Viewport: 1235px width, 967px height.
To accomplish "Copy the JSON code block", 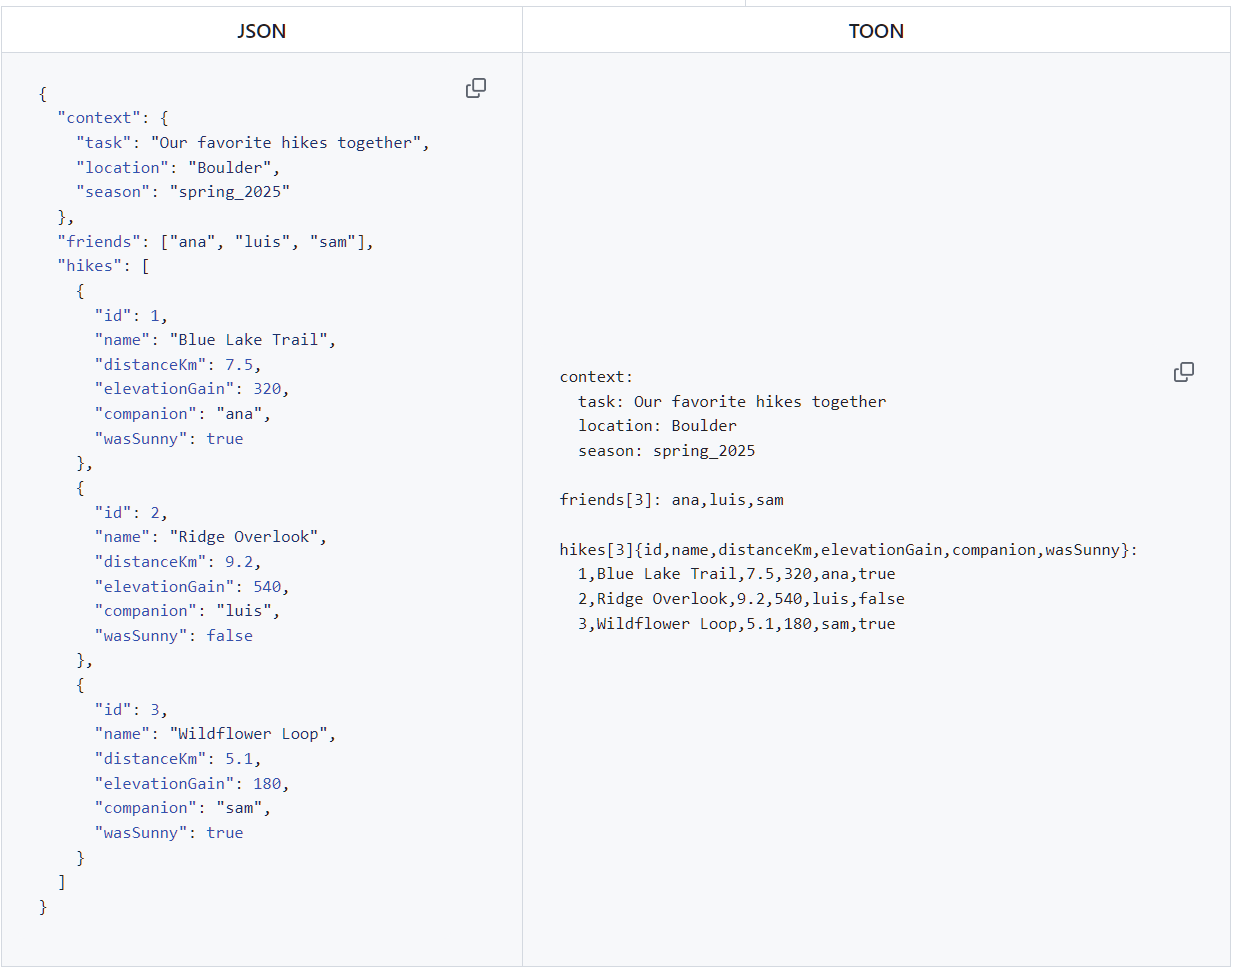I will (476, 88).
